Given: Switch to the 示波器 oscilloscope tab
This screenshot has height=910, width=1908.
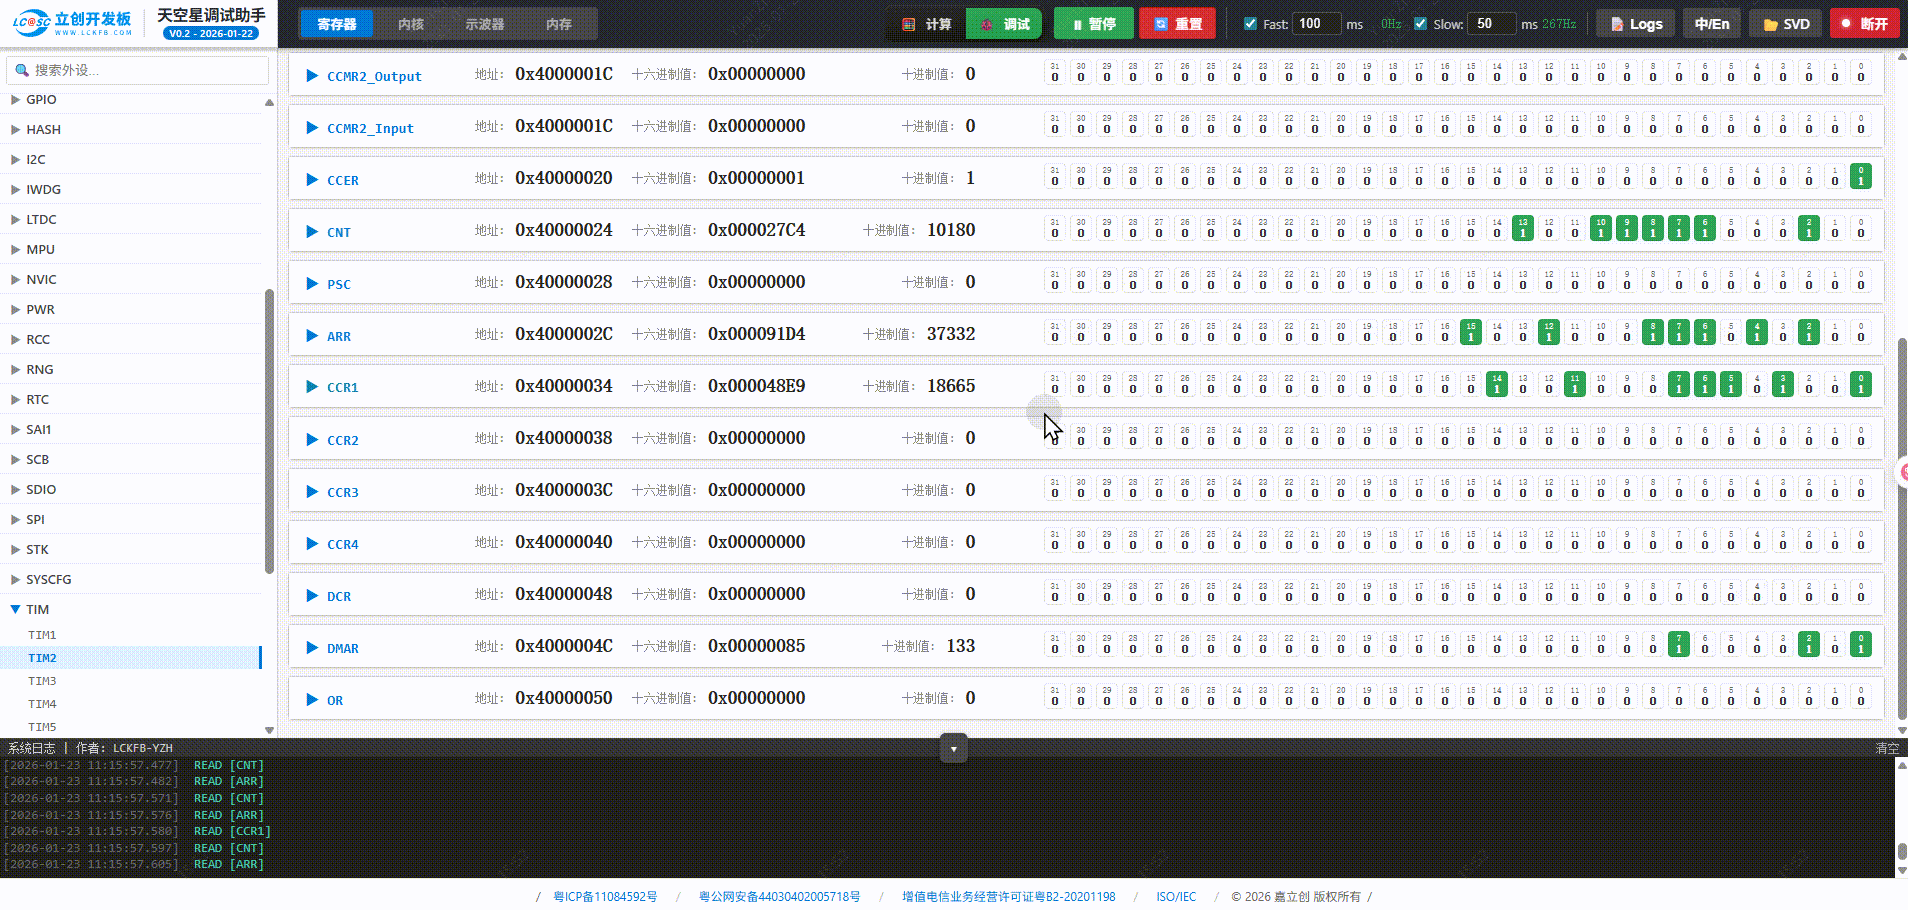Looking at the screenshot, I should (485, 24).
